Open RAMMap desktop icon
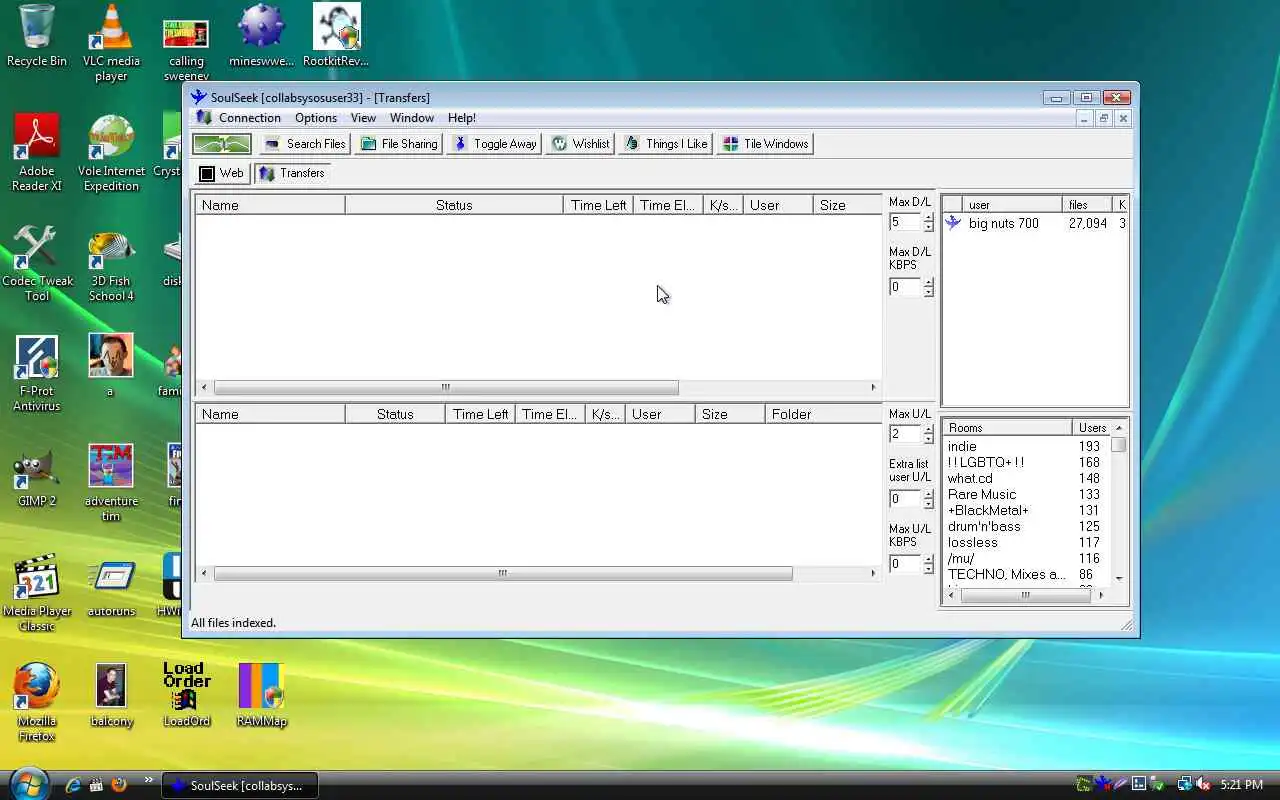This screenshot has width=1280, height=800. coord(261,694)
